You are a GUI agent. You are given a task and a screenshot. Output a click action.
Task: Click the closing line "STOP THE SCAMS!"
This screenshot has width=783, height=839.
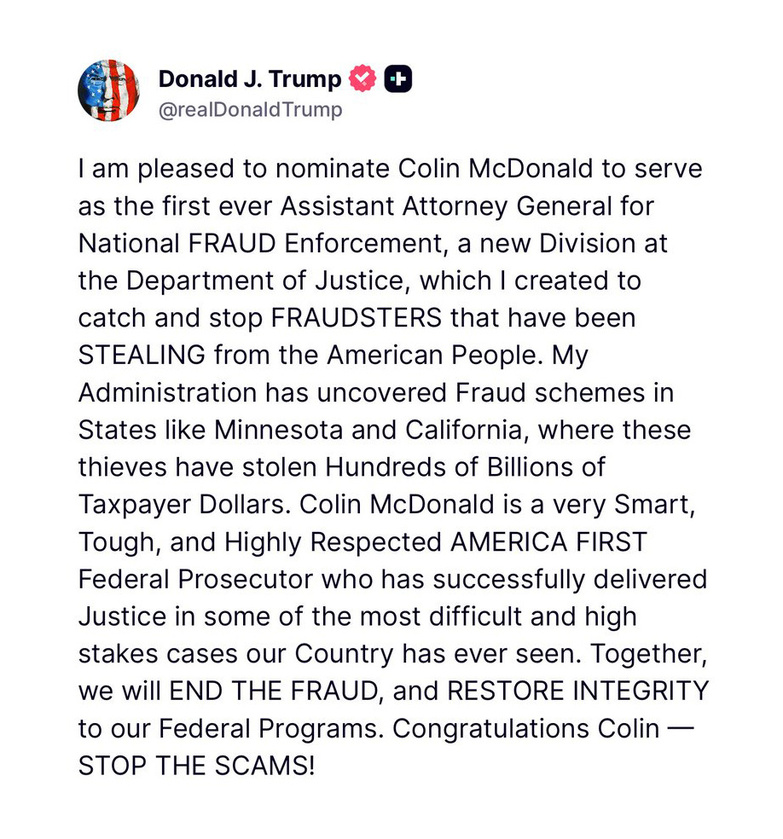pos(196,765)
